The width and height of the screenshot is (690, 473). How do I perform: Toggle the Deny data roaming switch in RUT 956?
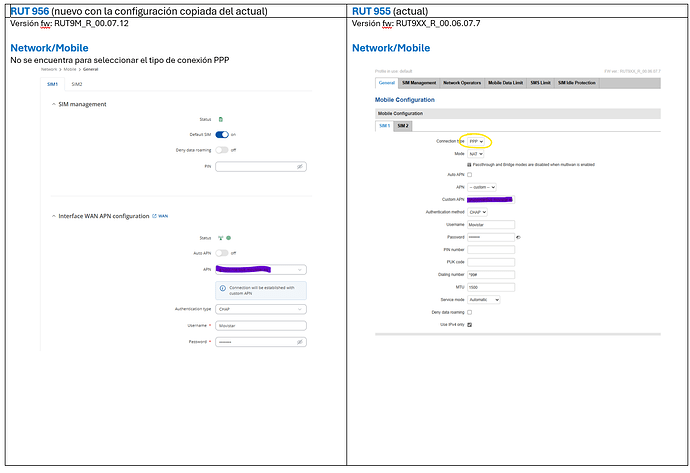point(222,150)
